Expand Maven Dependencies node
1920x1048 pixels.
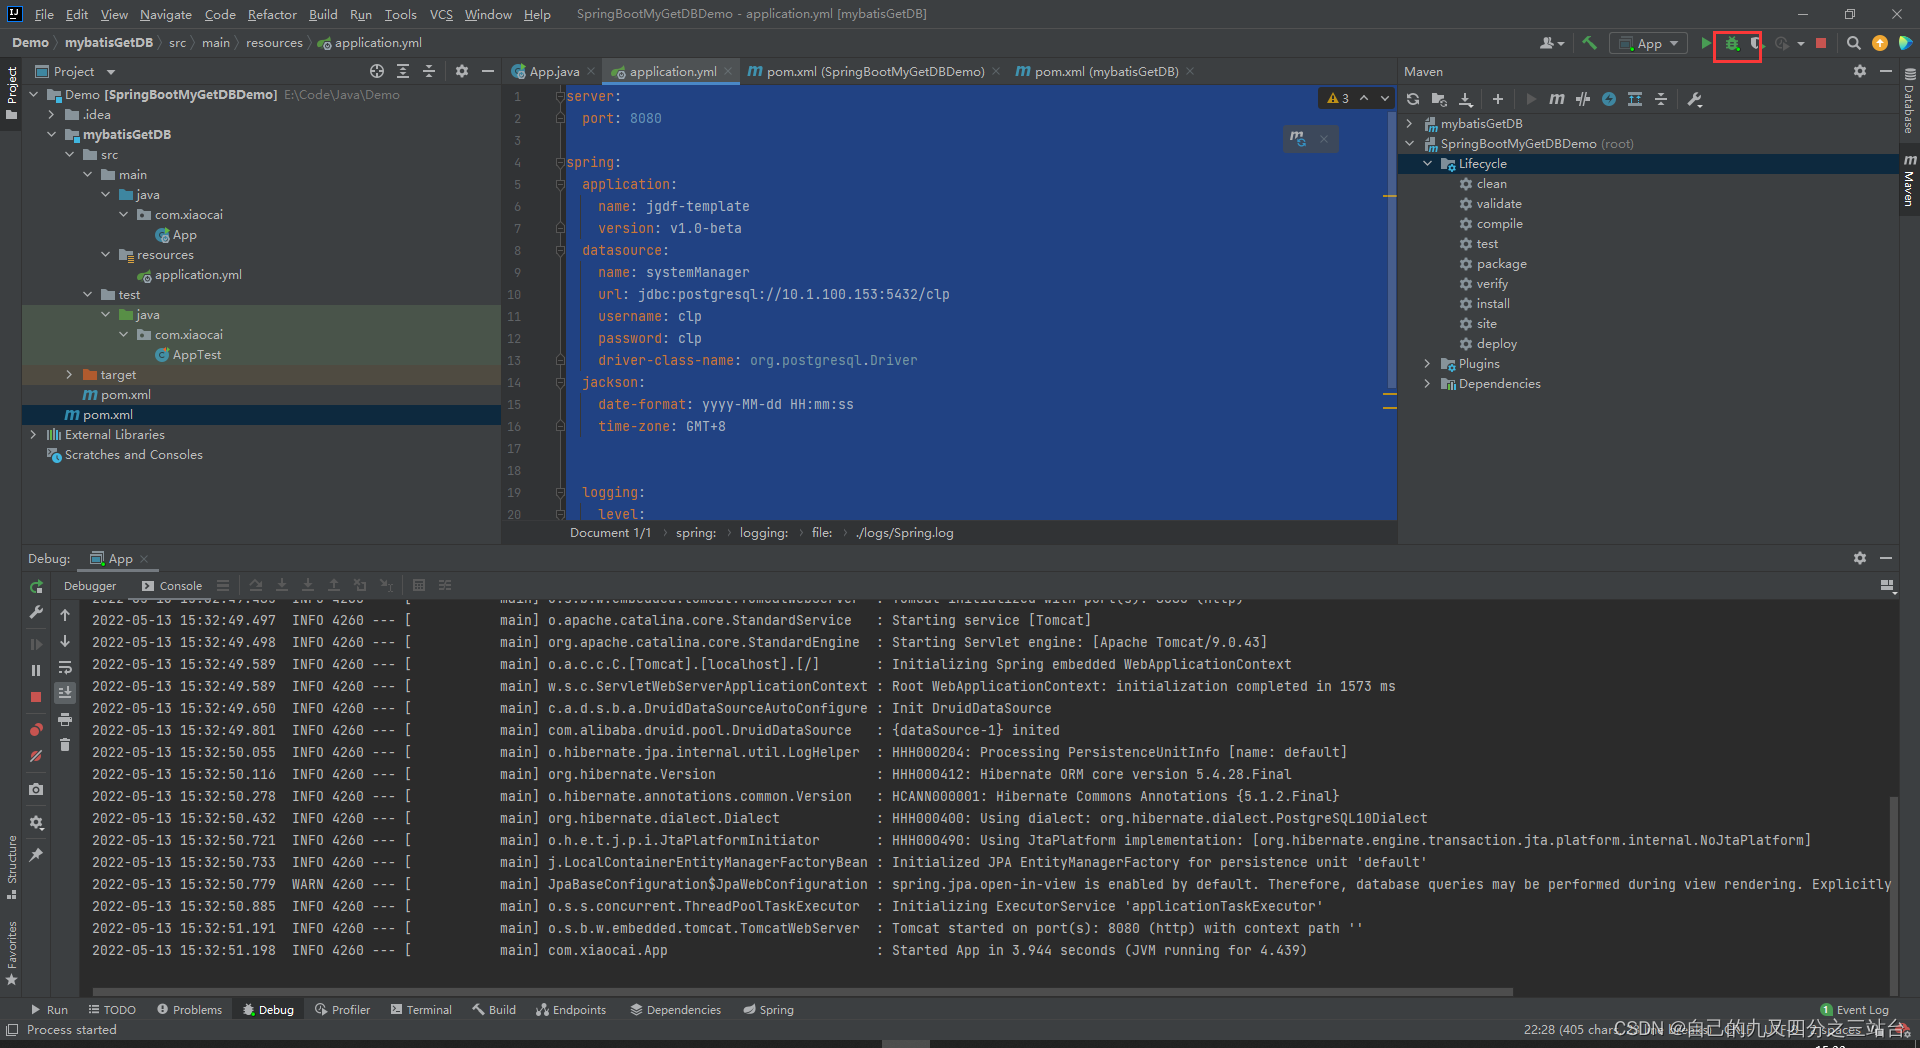(1428, 384)
